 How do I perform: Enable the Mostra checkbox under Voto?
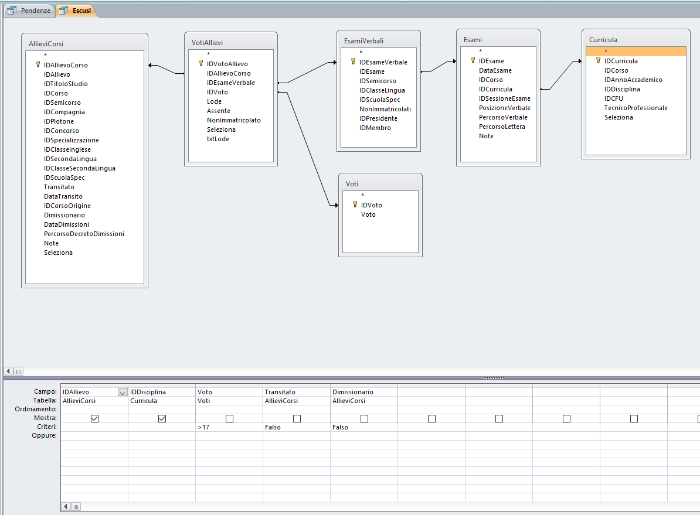pyautogui.click(x=230, y=418)
